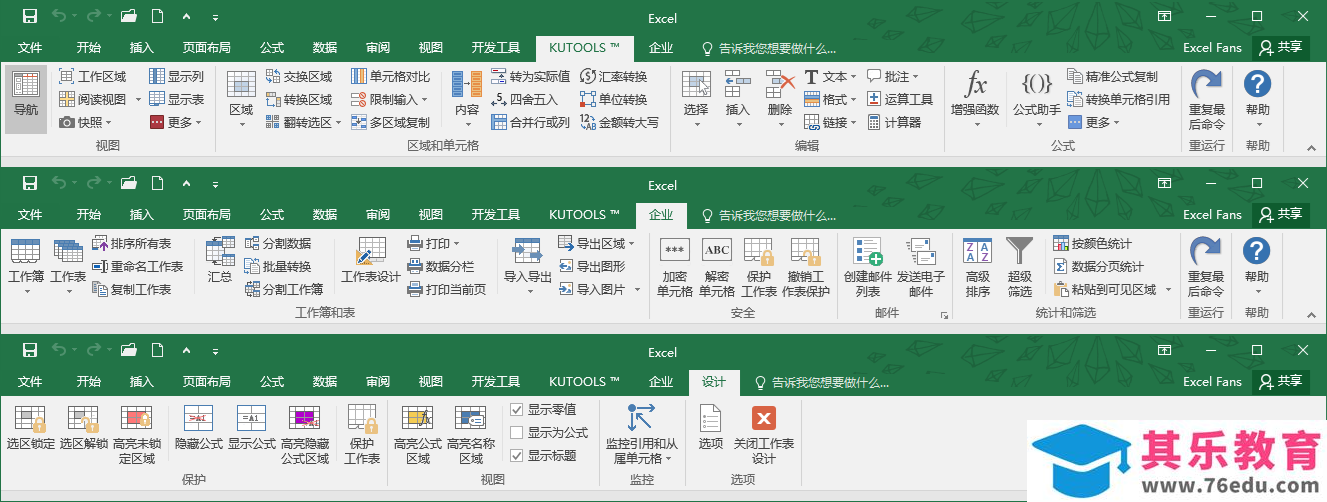
Task: Click the 批量转换 format converter
Action: tap(278, 266)
